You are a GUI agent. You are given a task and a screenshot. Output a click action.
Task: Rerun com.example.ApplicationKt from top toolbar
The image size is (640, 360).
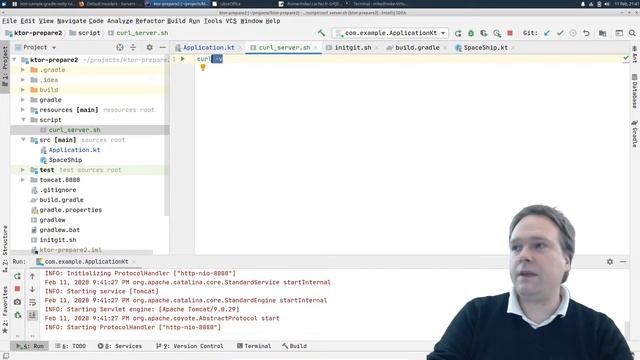pos(458,33)
